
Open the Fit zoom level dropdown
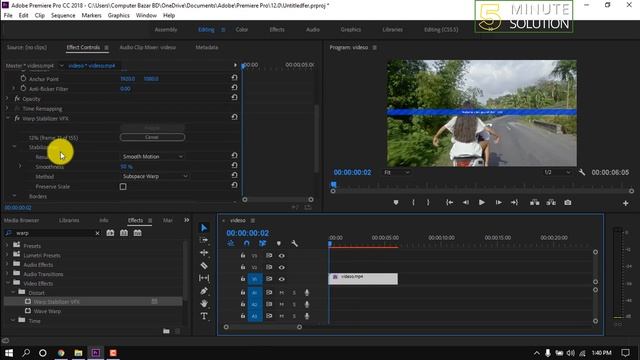pos(397,172)
